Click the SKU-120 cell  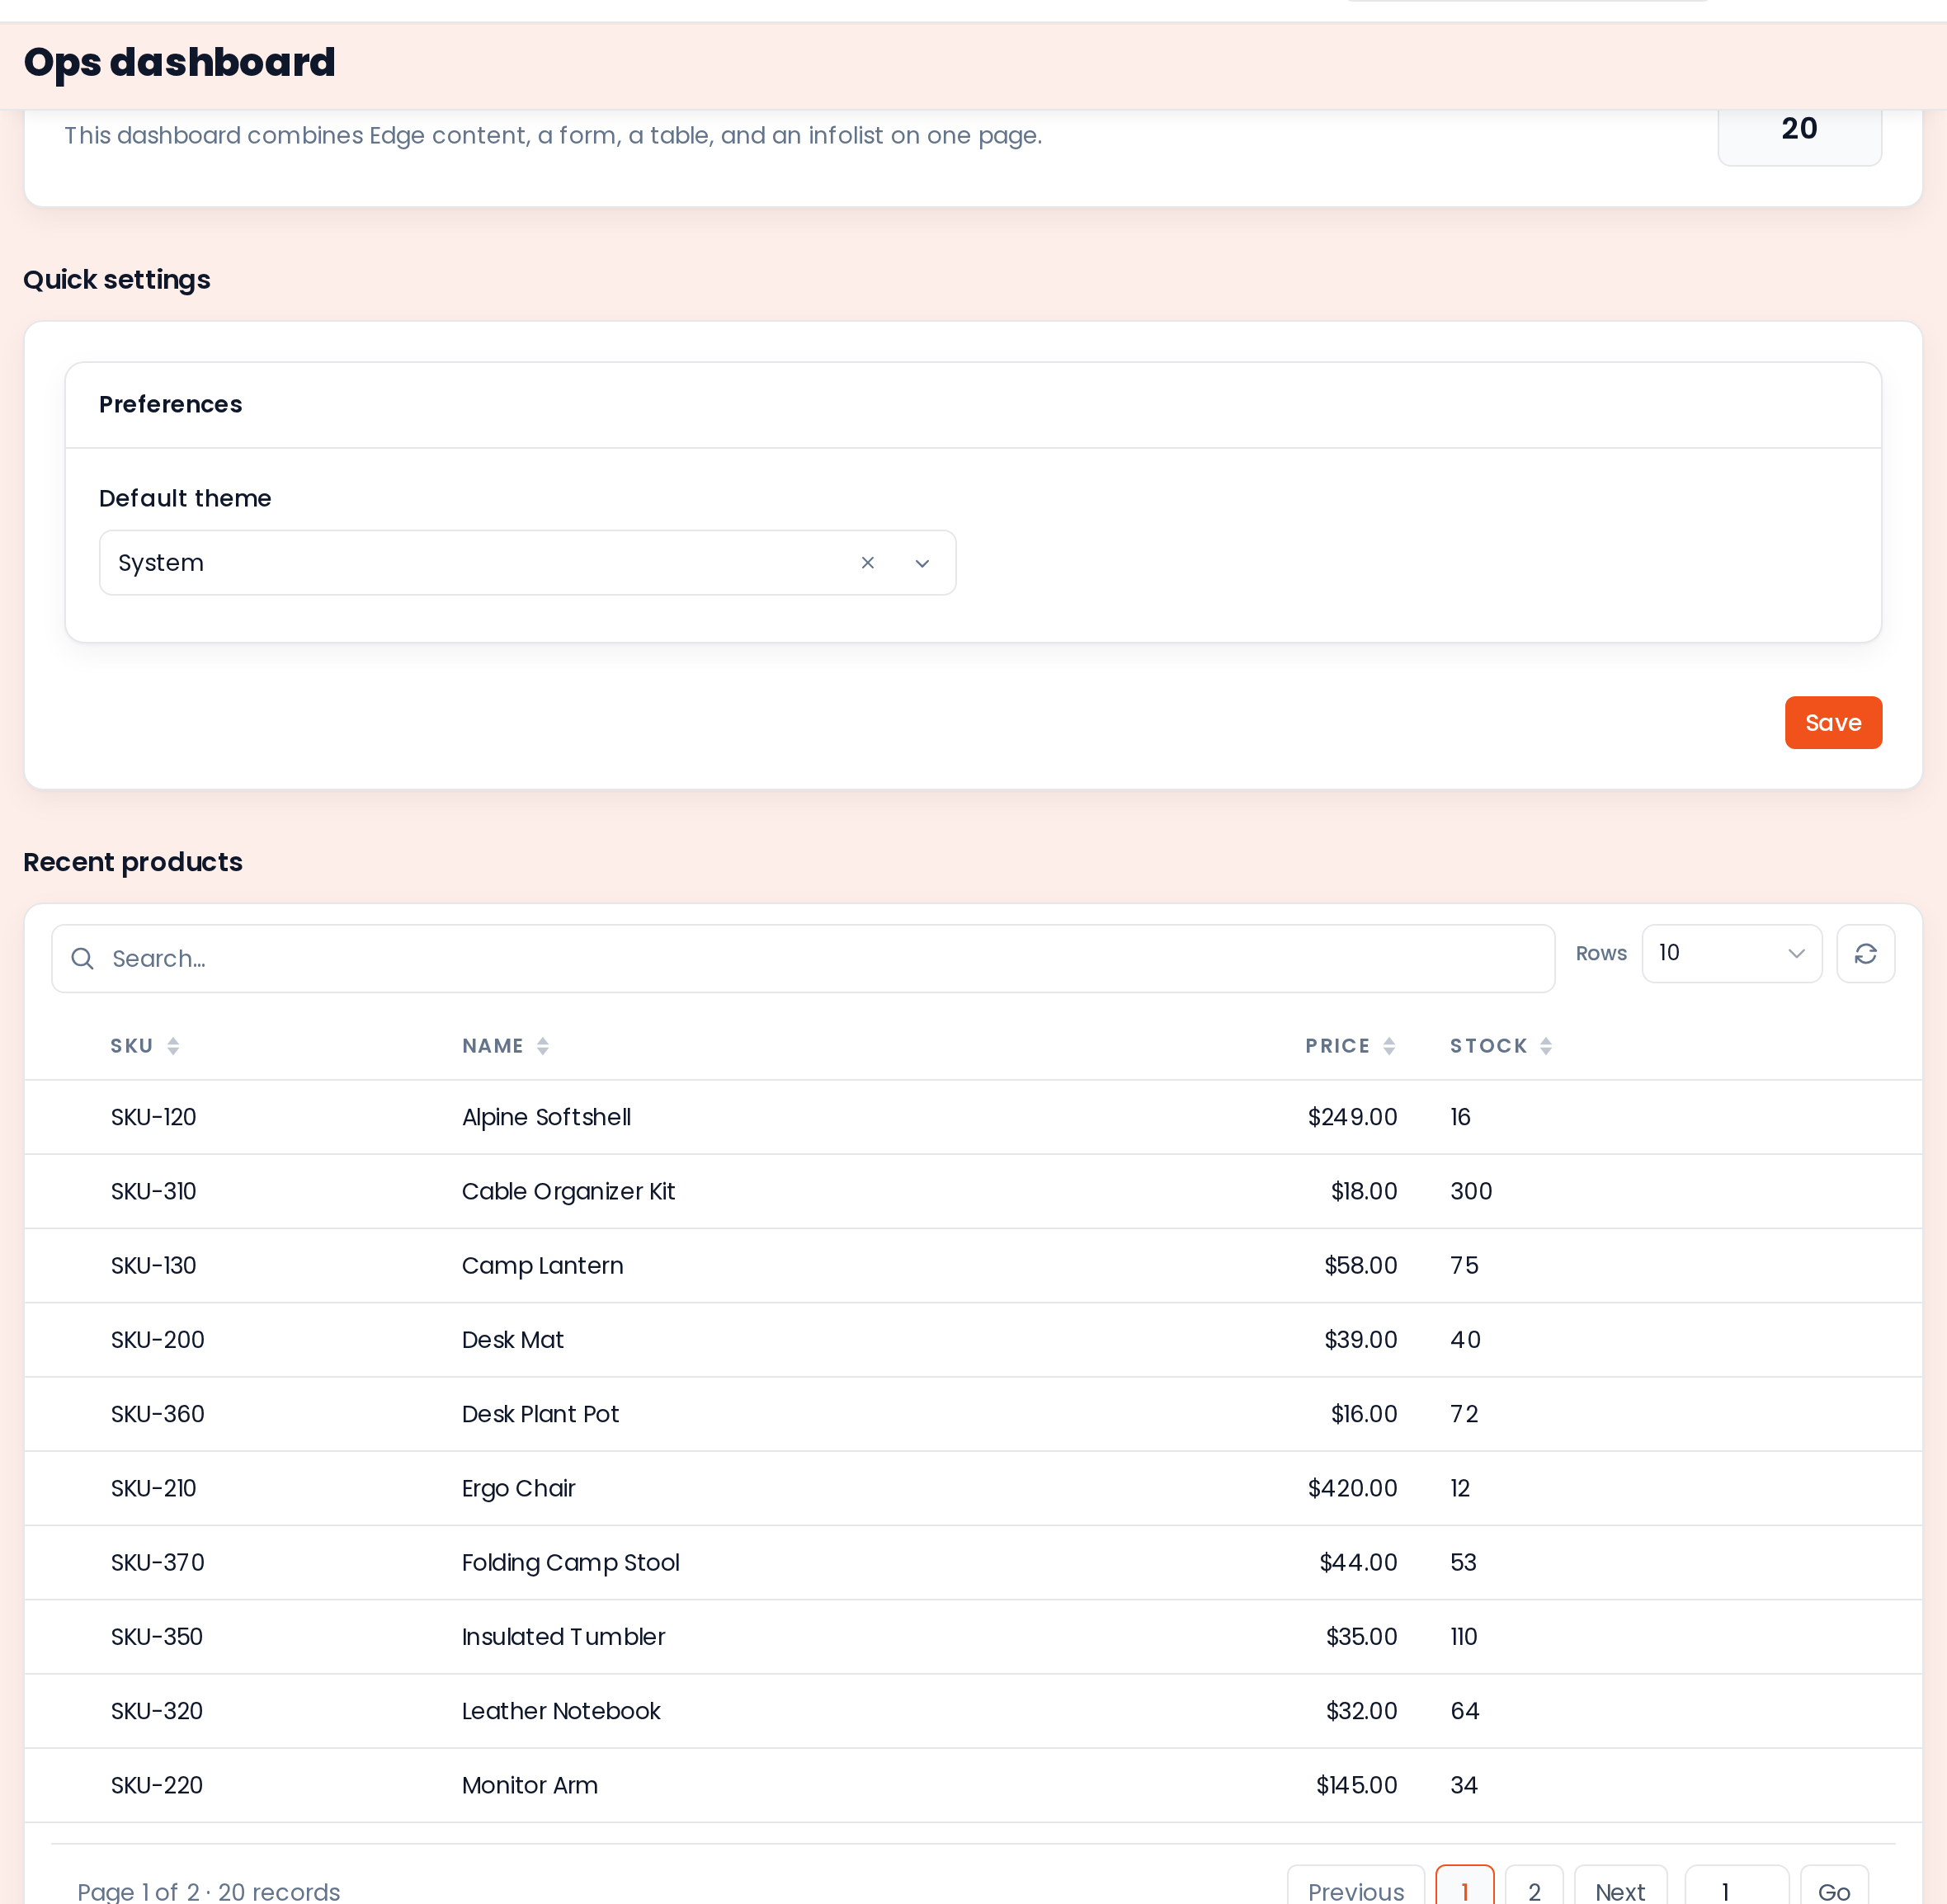coord(153,1117)
